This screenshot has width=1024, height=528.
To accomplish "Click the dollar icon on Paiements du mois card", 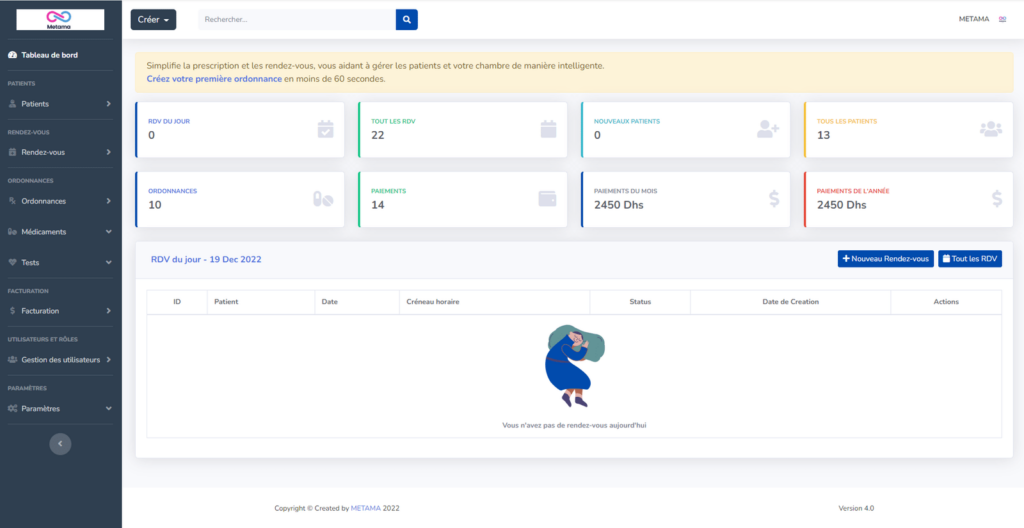I will pos(774,199).
